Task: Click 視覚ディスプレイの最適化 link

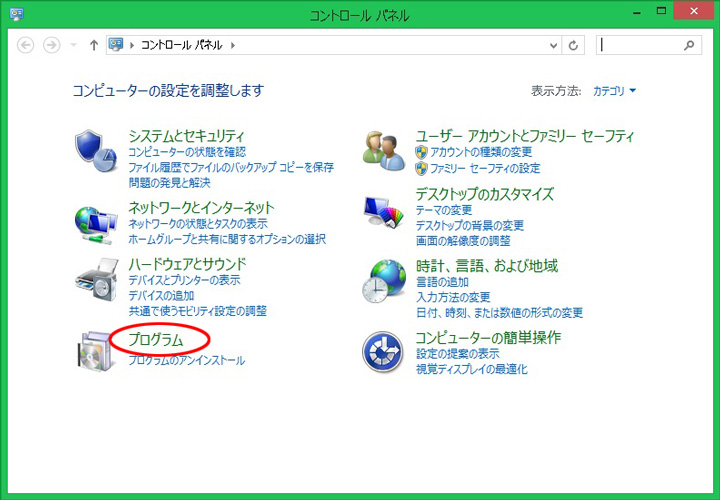Action: (472, 369)
